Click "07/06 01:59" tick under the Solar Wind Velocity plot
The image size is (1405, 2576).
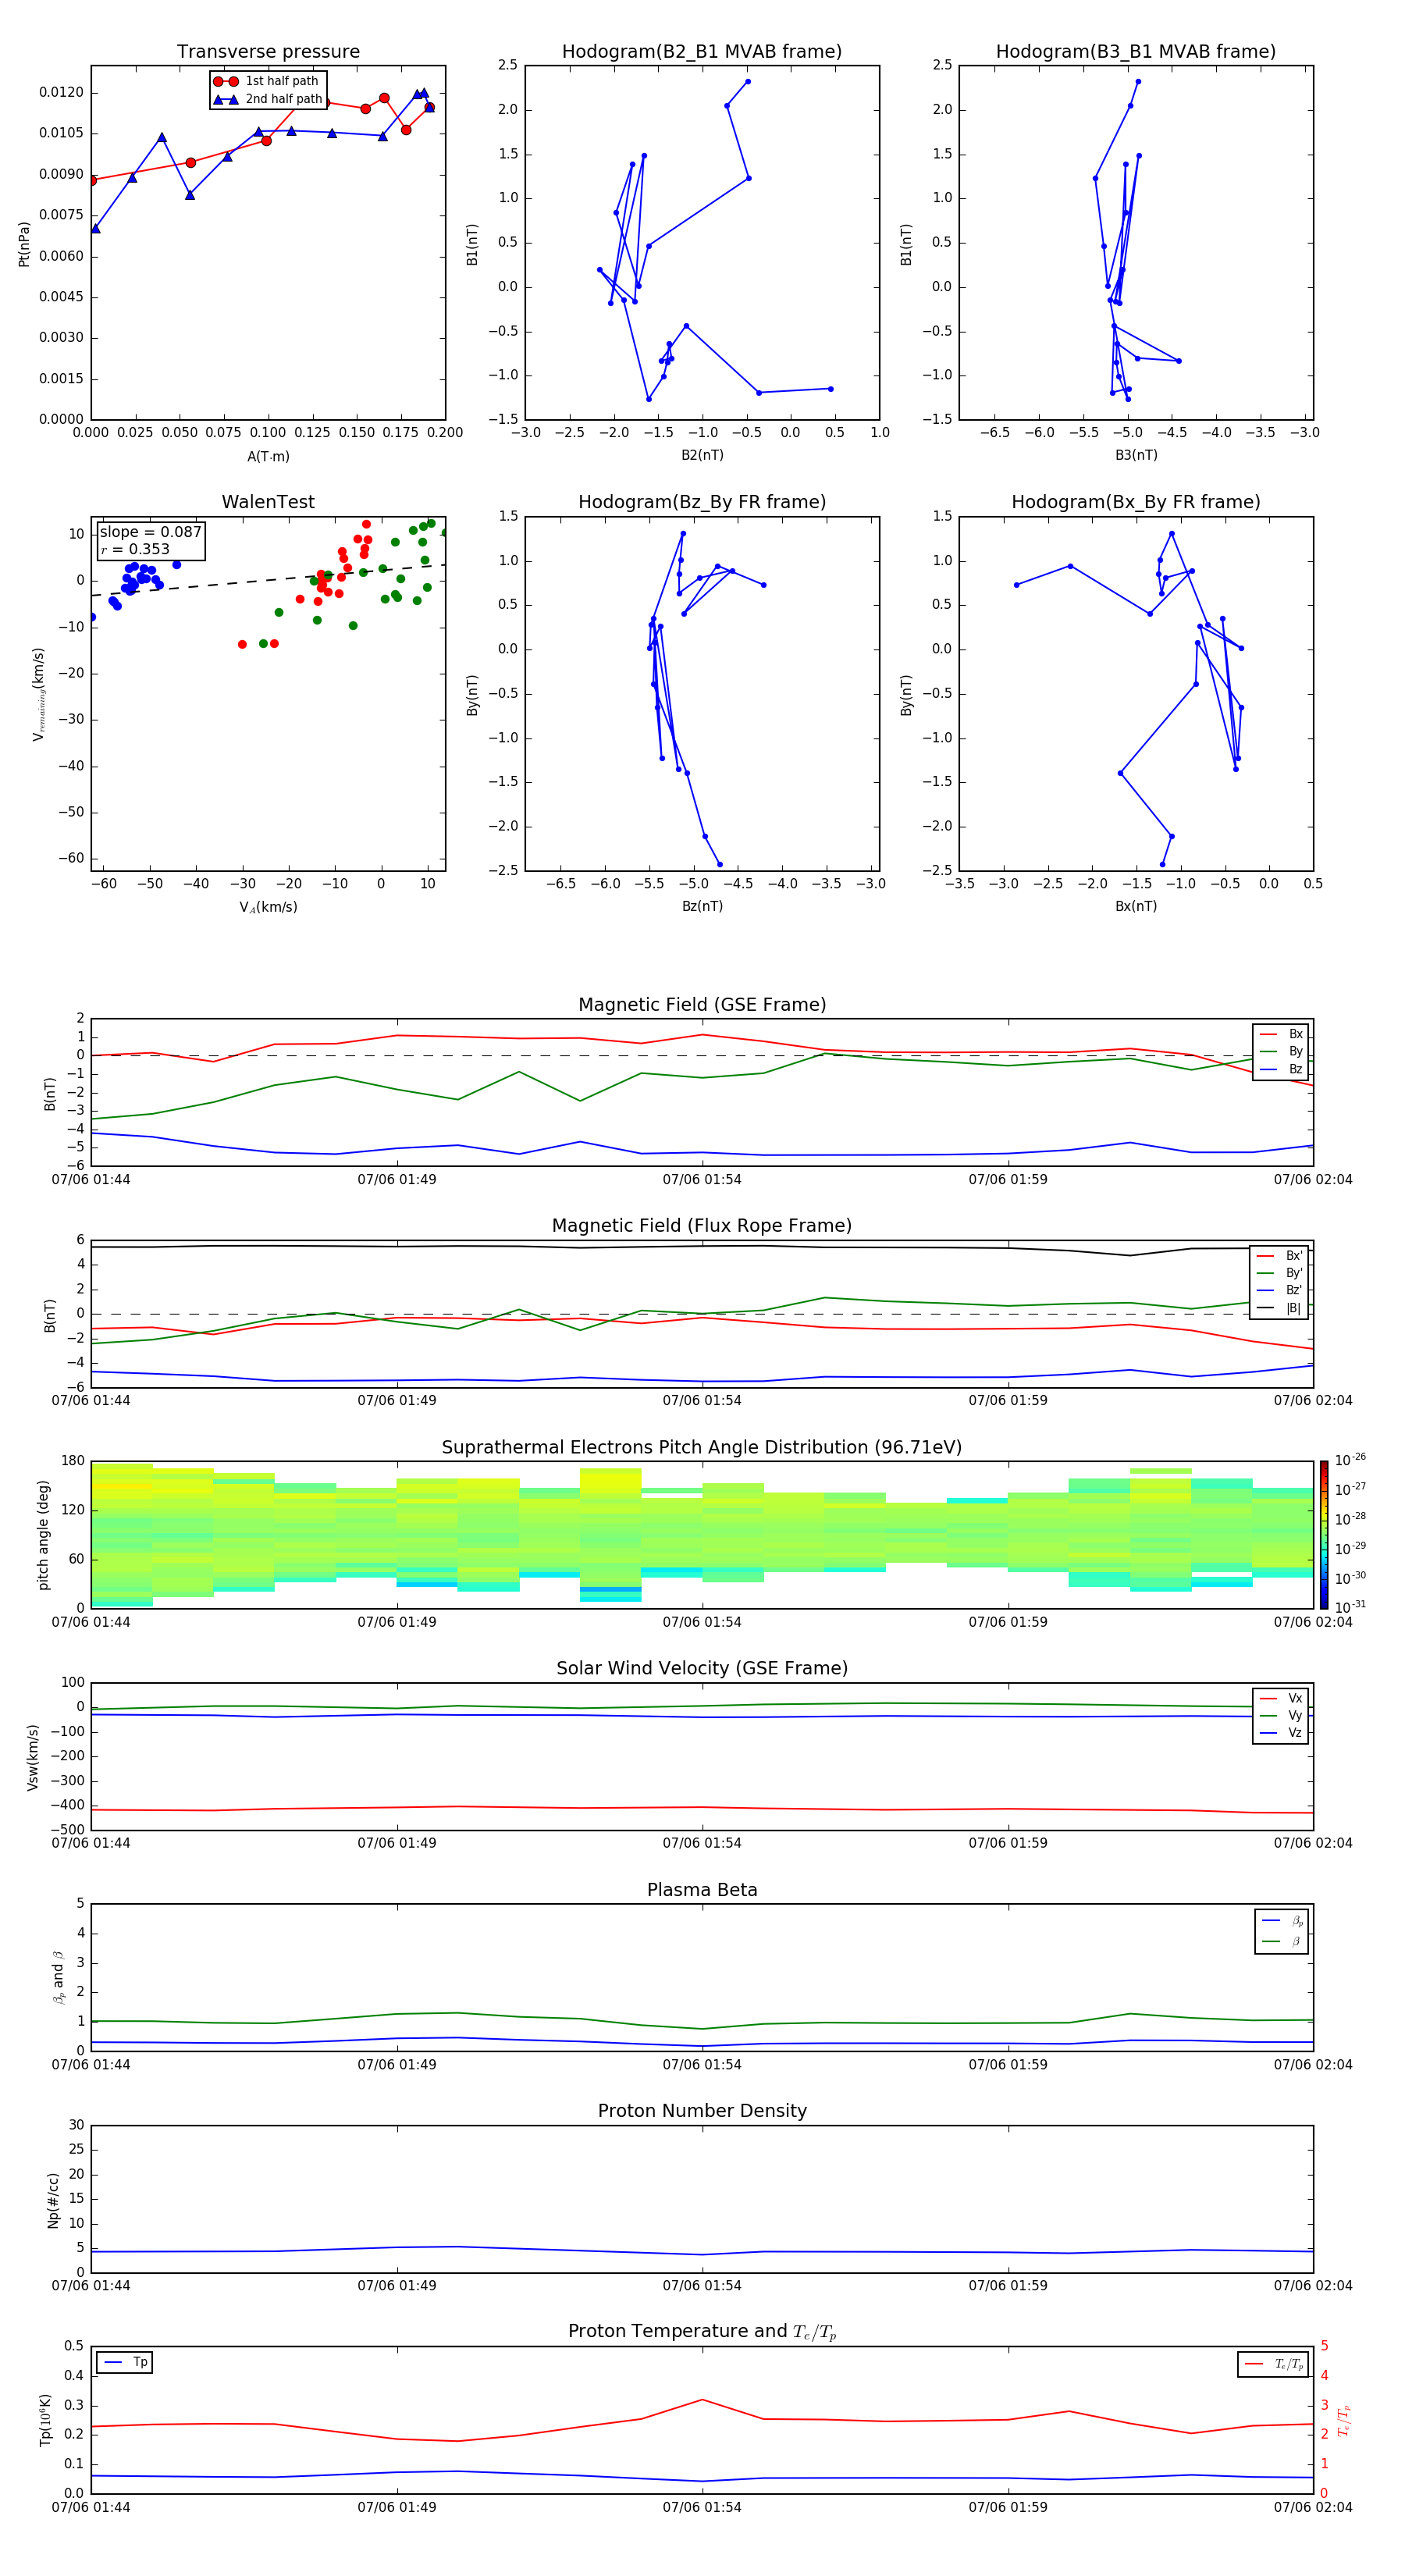tap(1008, 1843)
